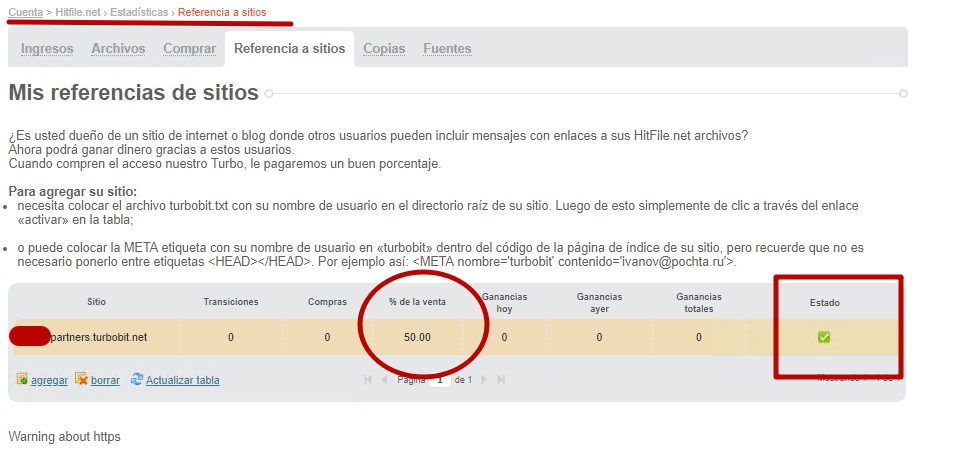
Task: Open the Fuentes tab
Action: (447, 49)
